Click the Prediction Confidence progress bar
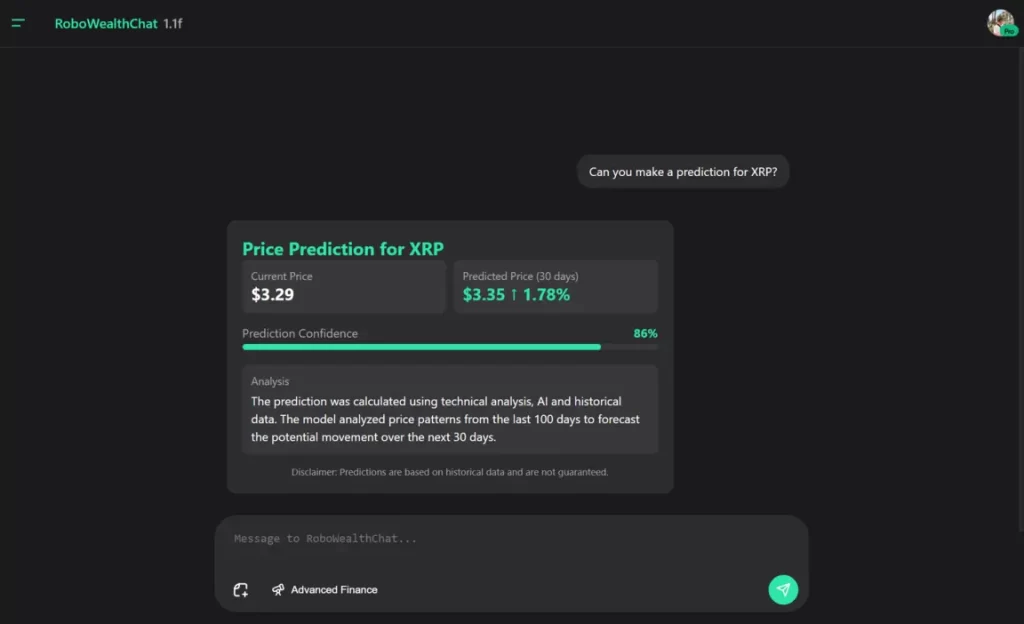1024x624 pixels. [x=449, y=347]
